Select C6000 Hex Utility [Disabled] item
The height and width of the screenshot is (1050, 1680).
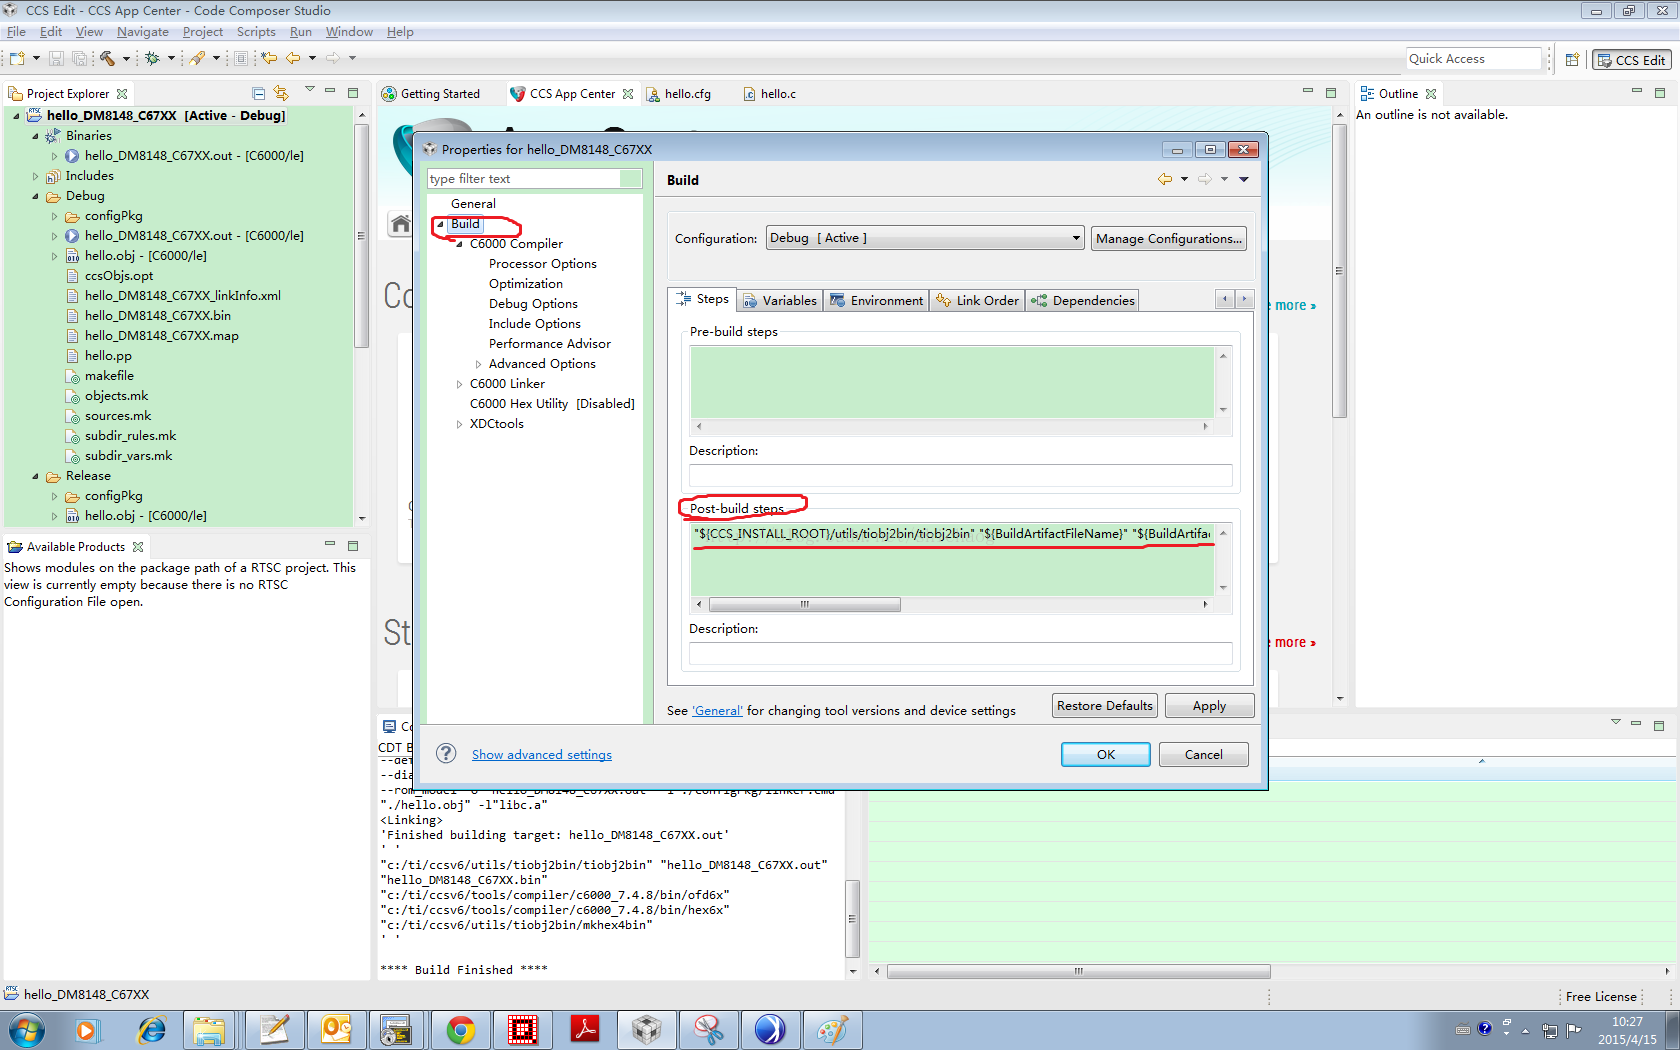tap(552, 403)
